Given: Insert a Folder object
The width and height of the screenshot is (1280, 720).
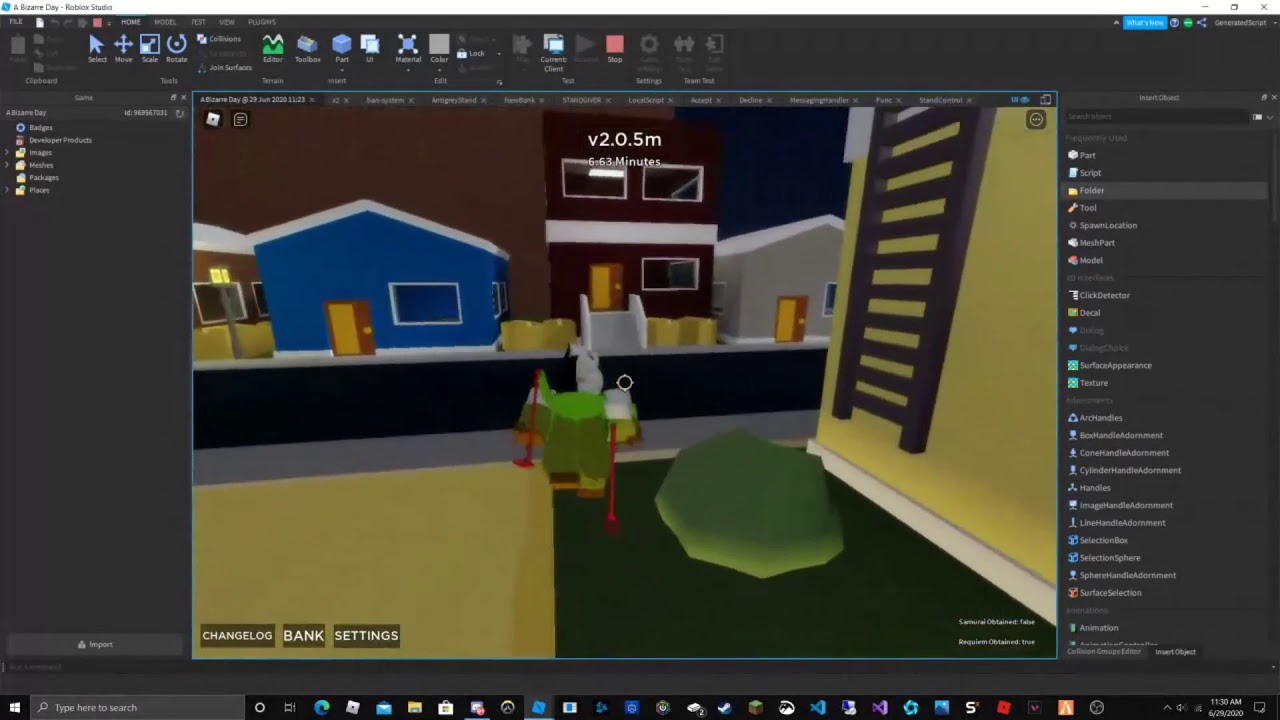Looking at the screenshot, I should pos(1086,190).
